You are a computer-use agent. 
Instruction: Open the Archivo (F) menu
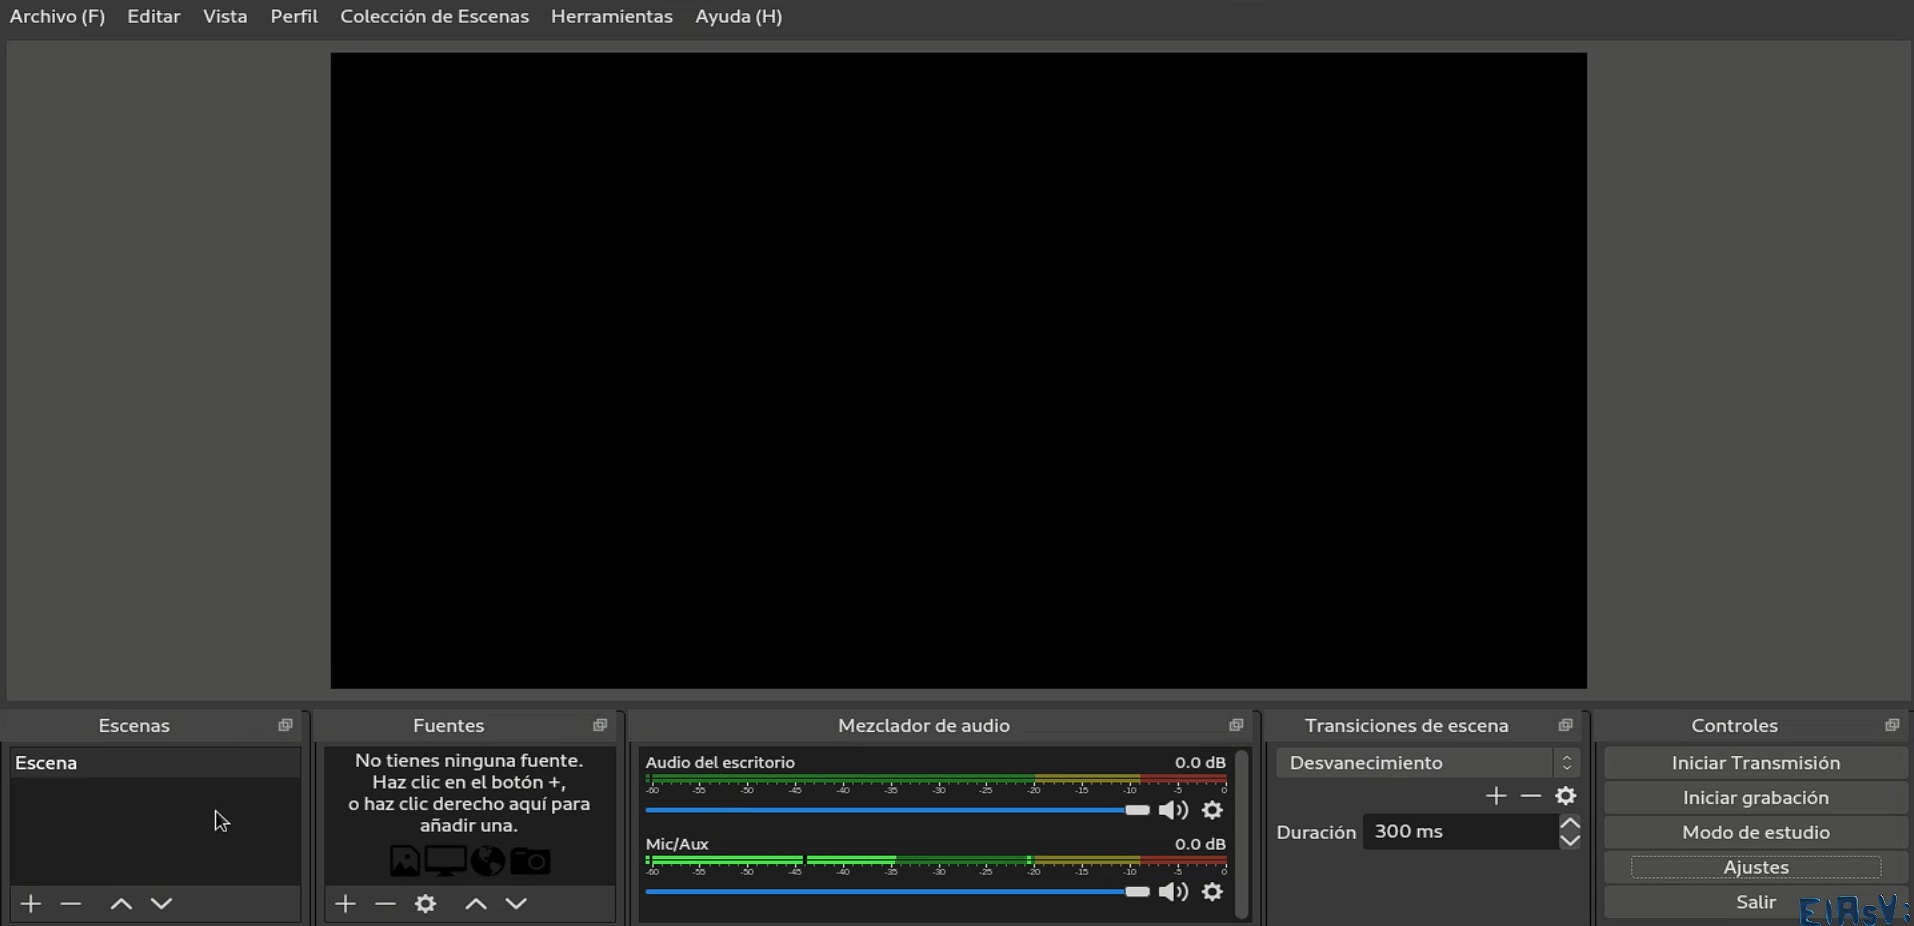[x=57, y=17]
